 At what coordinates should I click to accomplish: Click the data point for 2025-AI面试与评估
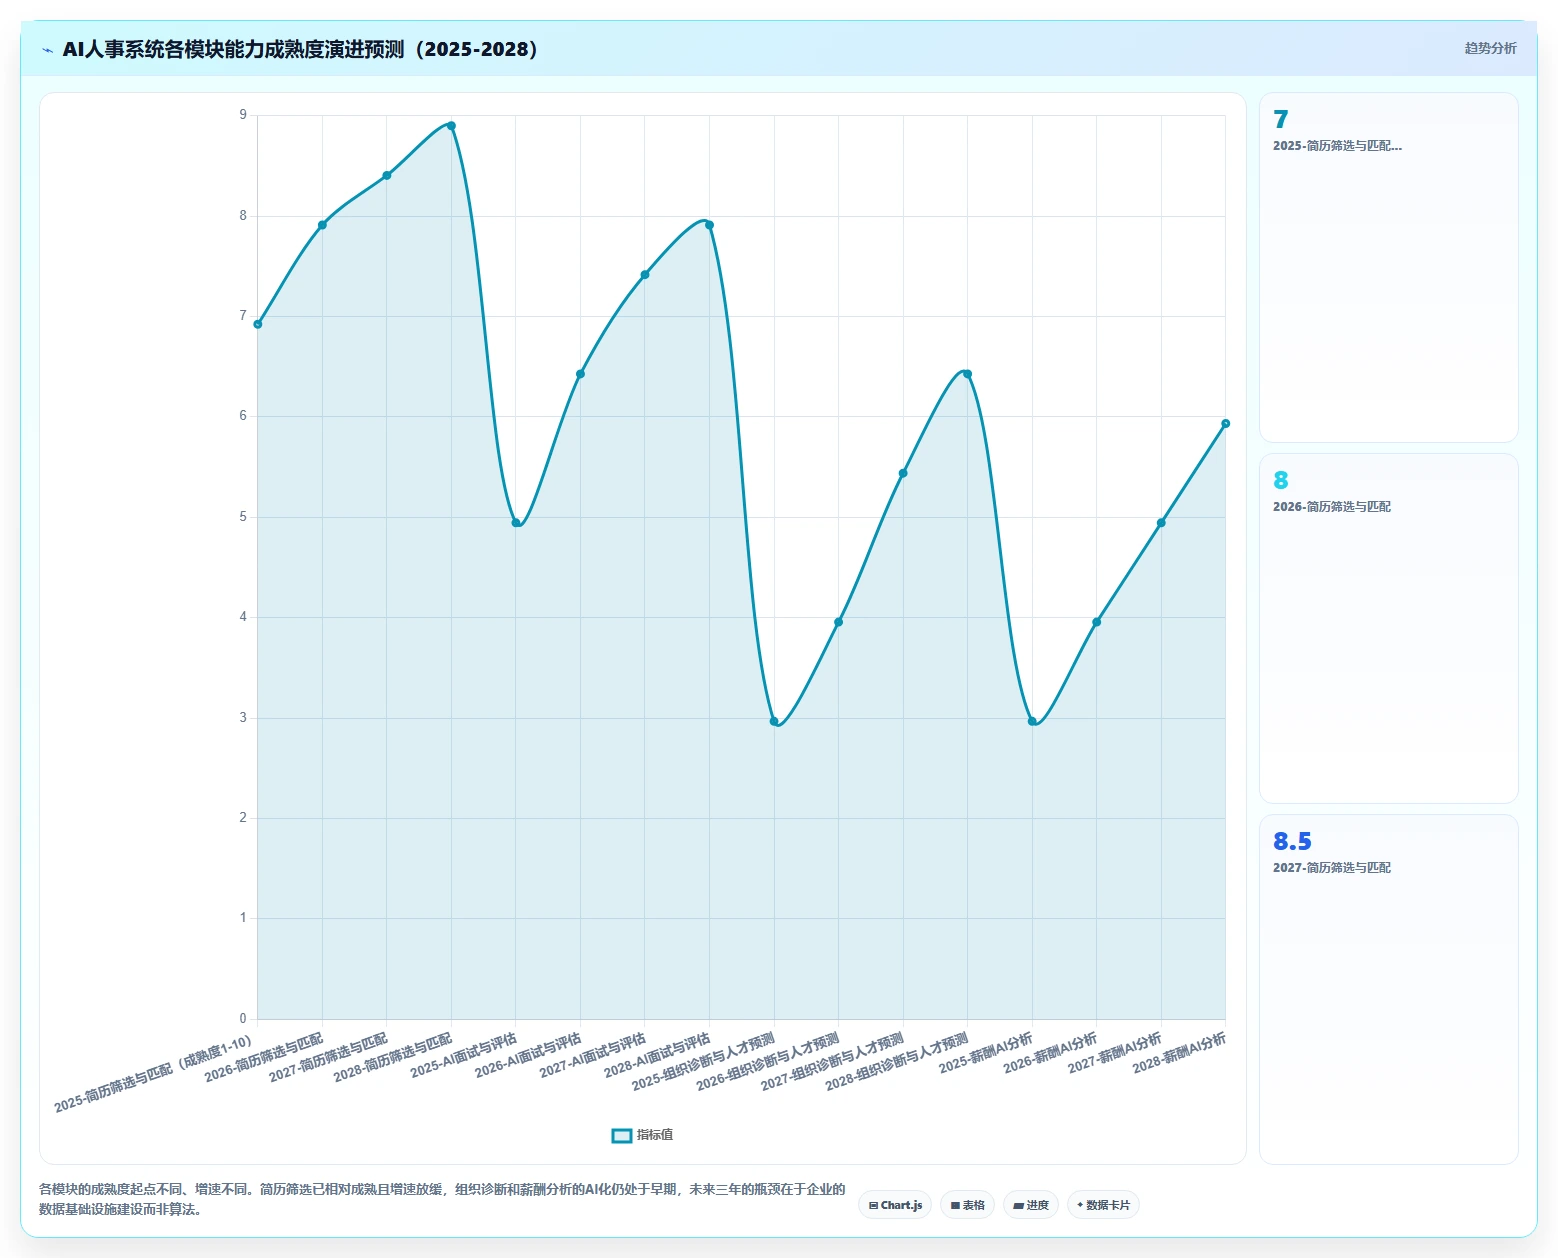point(516,523)
